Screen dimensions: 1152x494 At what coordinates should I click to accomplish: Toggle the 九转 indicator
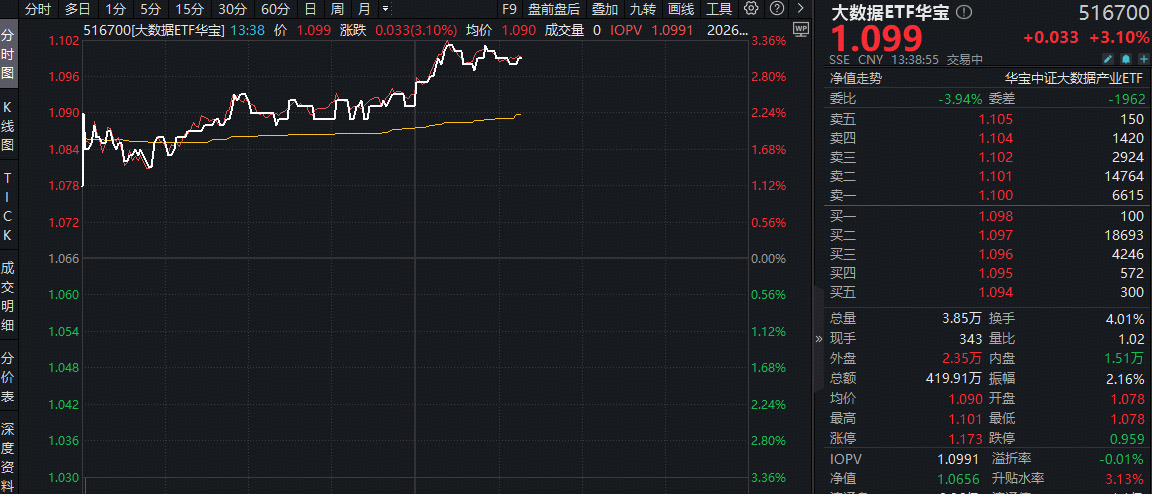coord(642,9)
